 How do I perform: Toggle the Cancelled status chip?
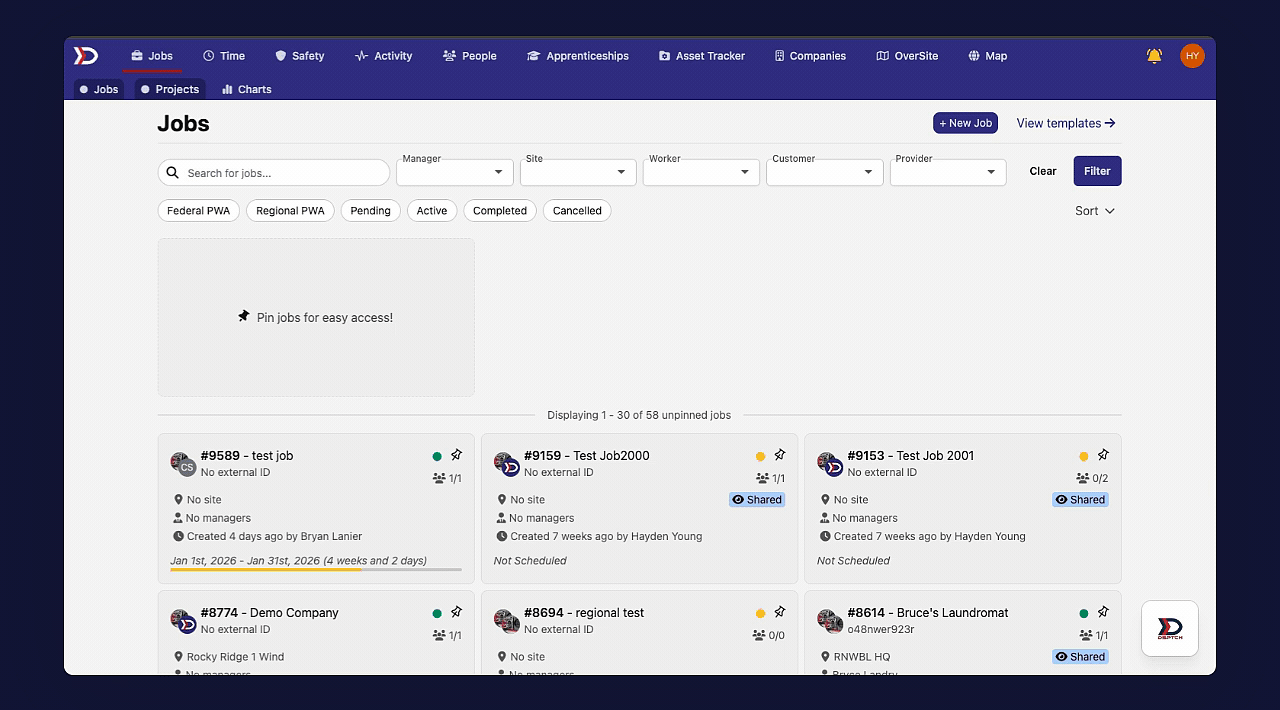click(x=577, y=211)
